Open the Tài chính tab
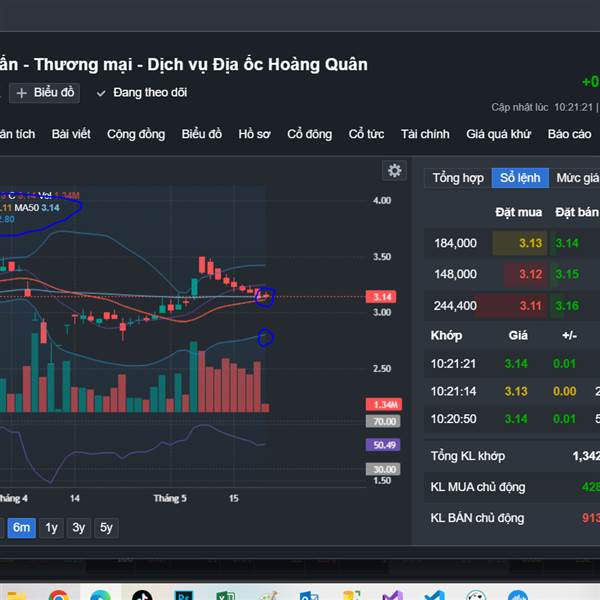This screenshot has height=600, width=600. (425, 134)
